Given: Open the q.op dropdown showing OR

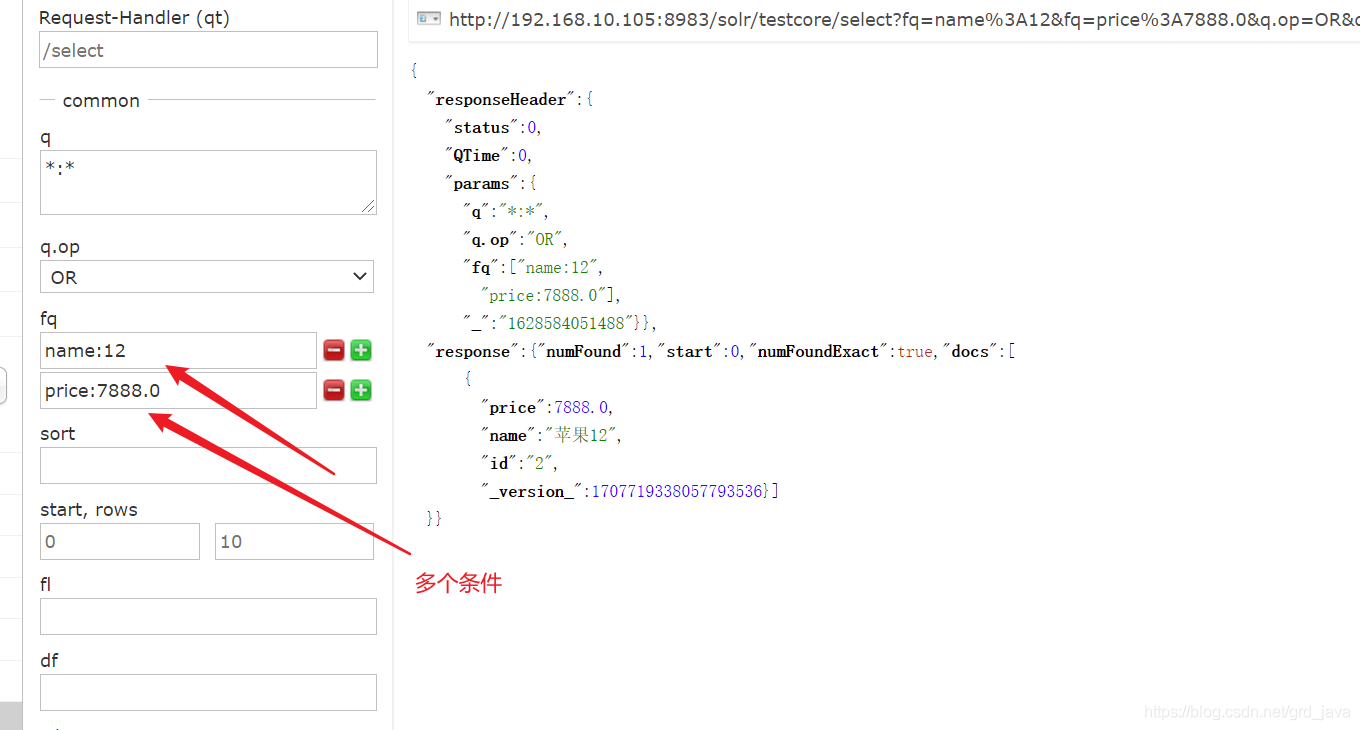Looking at the screenshot, I should tap(207, 277).
